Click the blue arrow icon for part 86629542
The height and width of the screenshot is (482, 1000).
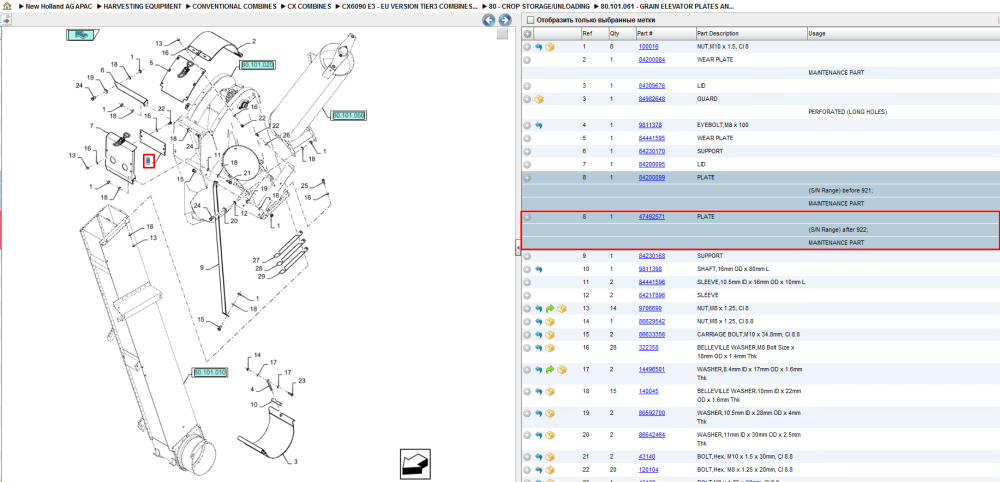click(x=538, y=321)
